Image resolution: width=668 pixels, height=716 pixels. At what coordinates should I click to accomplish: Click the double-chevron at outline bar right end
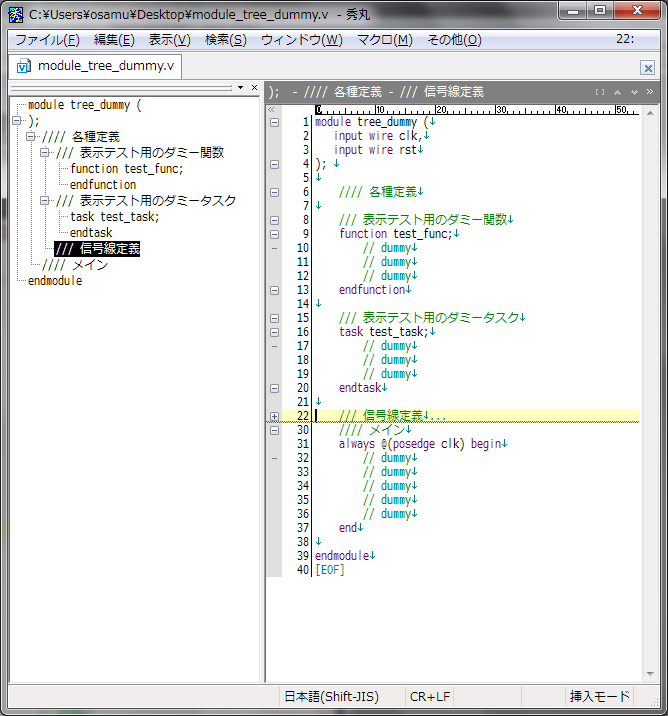[650, 91]
